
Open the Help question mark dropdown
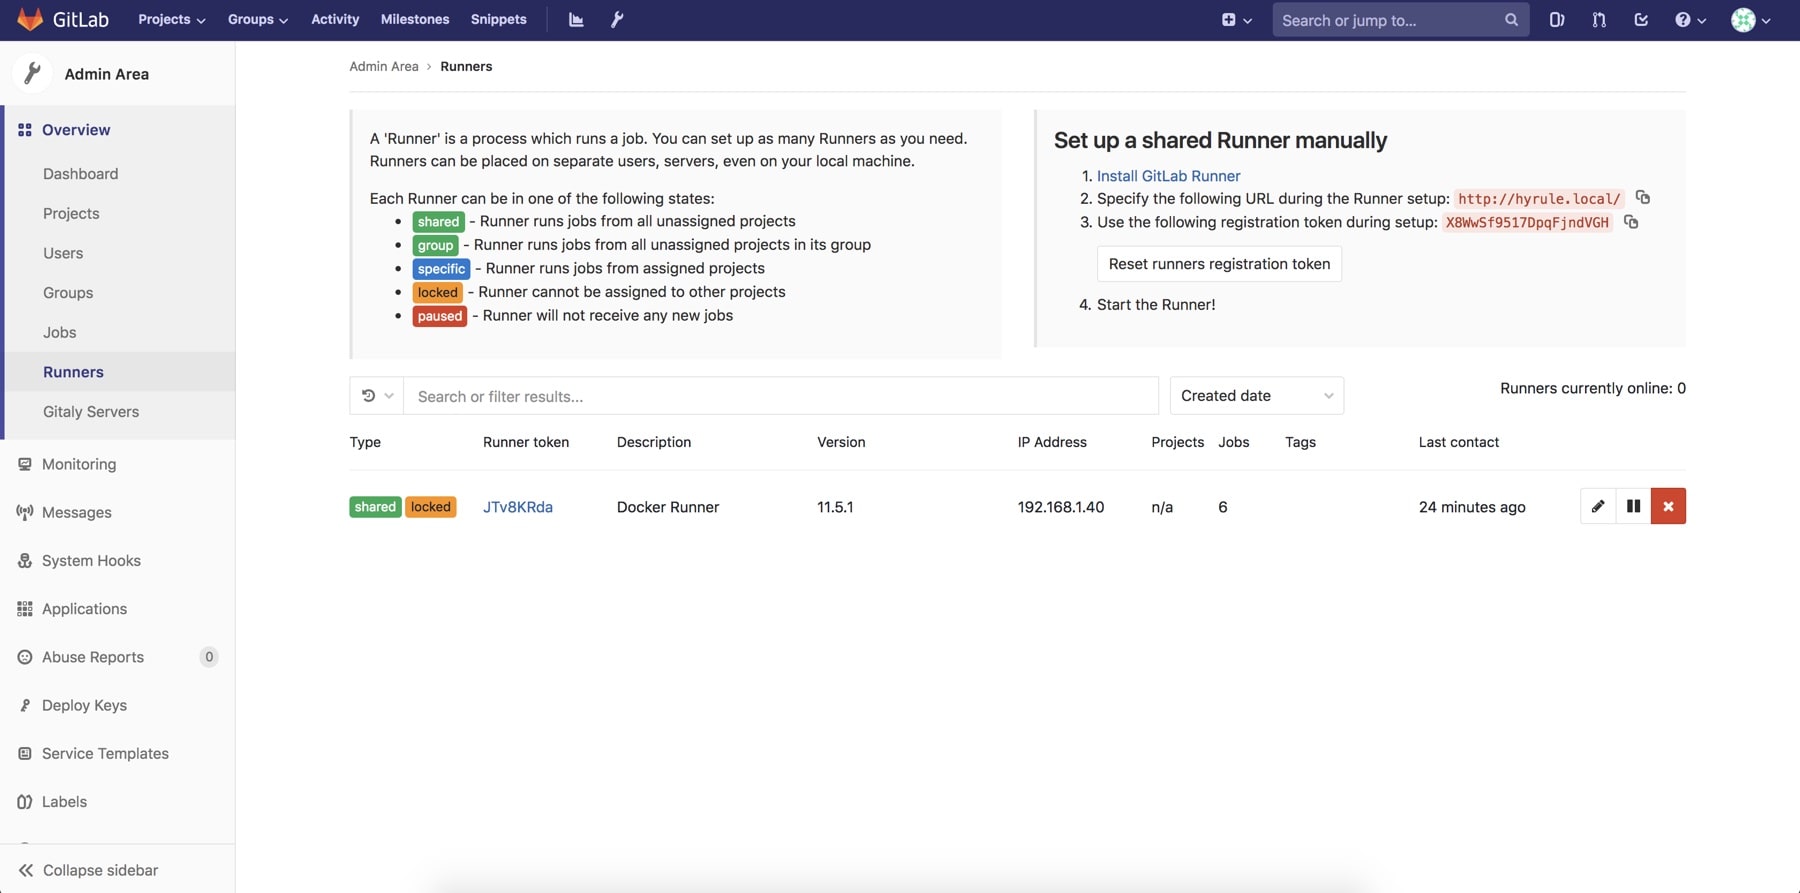pyautogui.click(x=1690, y=20)
